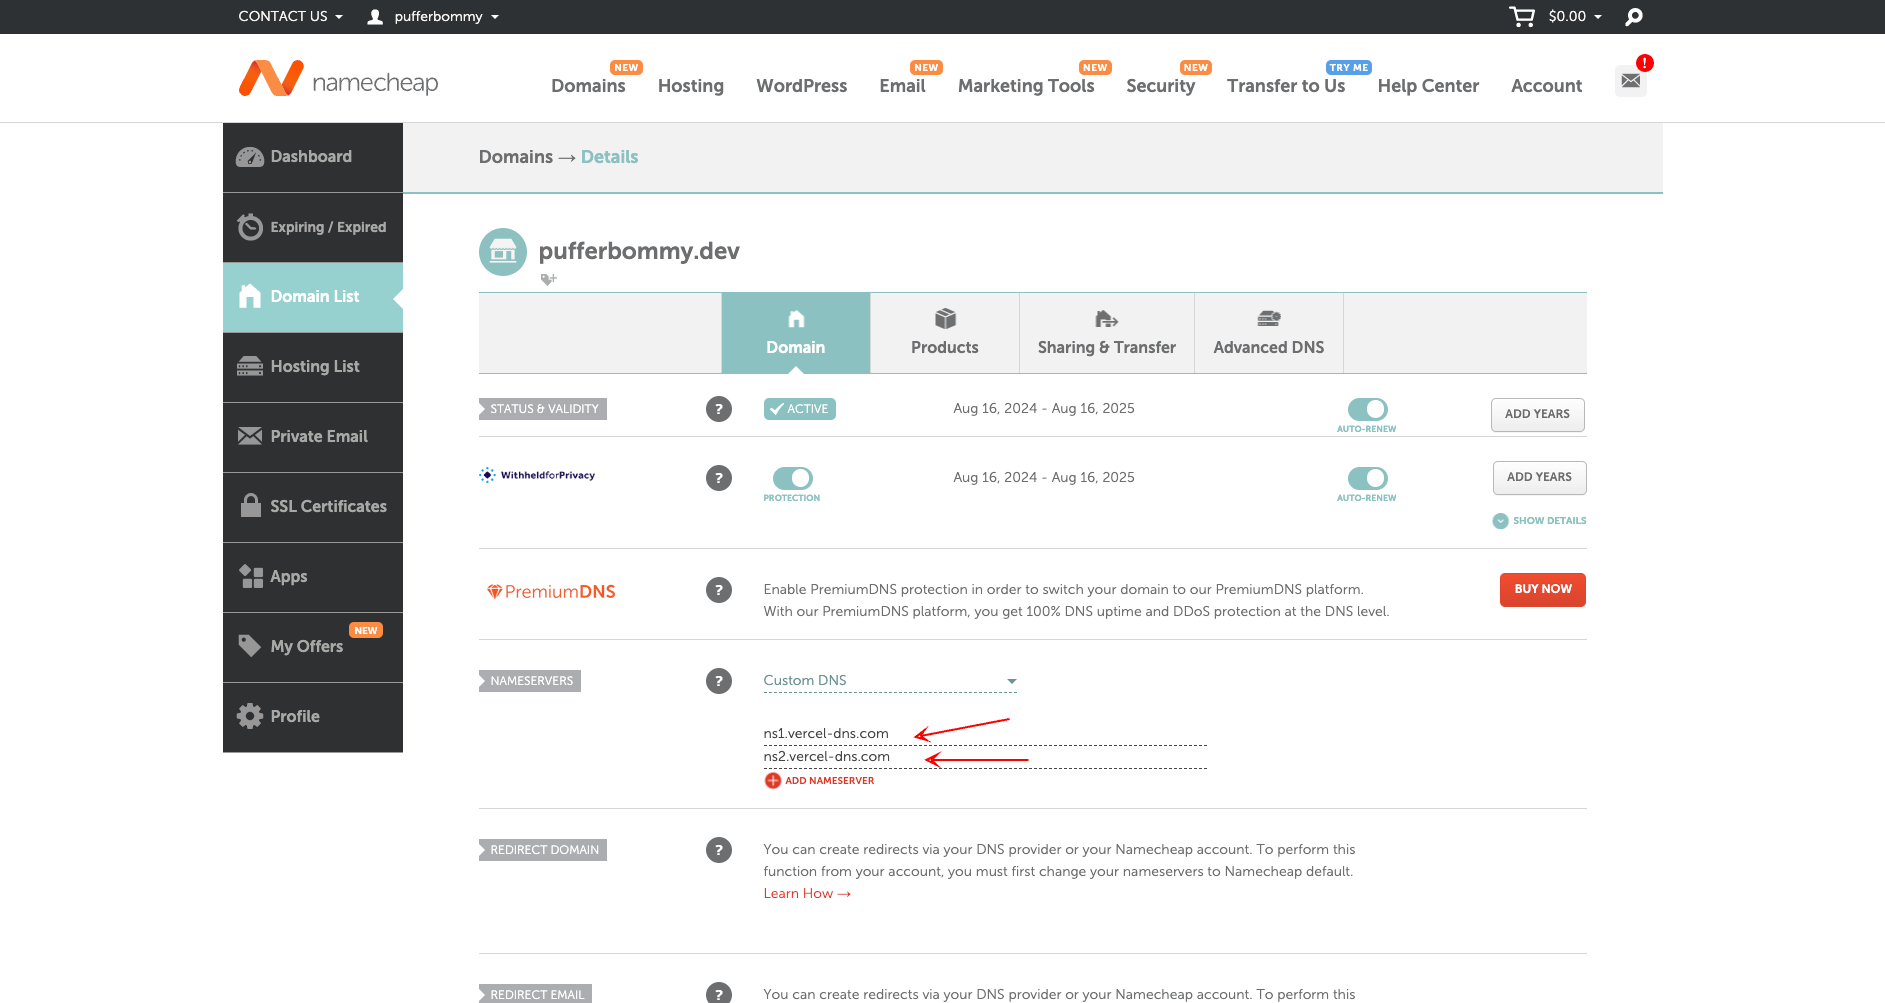Open the Account menu
1885x1003 pixels.
[x=1547, y=86]
